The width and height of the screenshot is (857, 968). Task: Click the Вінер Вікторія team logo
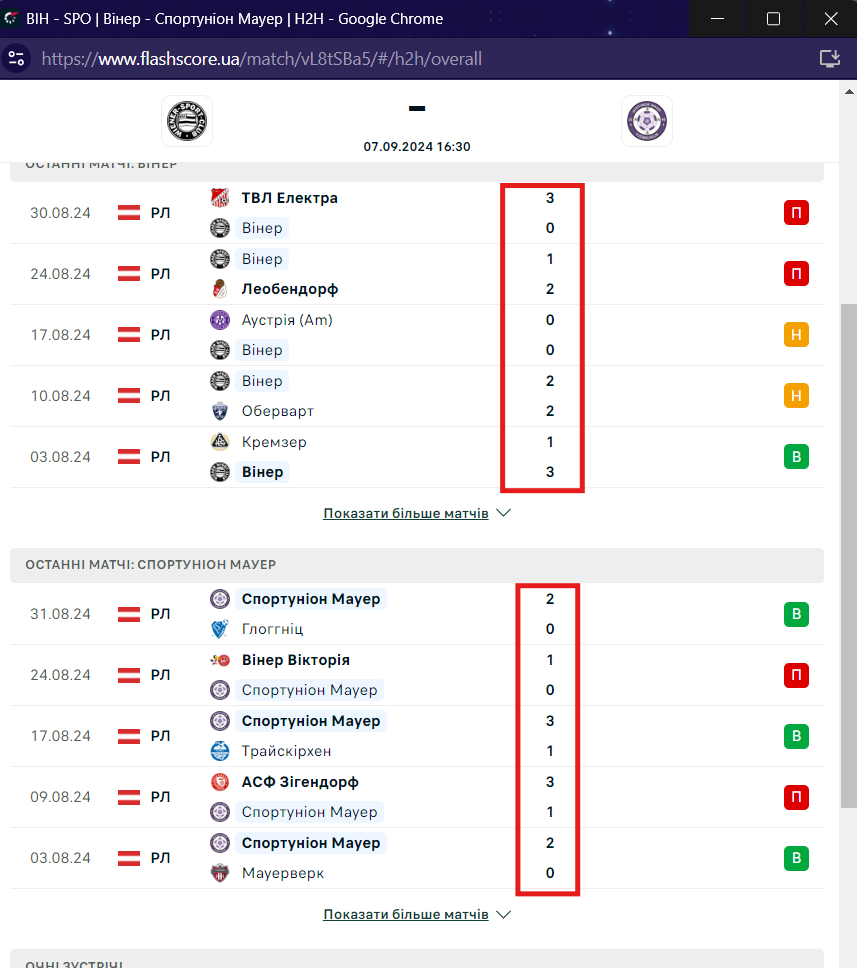[x=220, y=660]
